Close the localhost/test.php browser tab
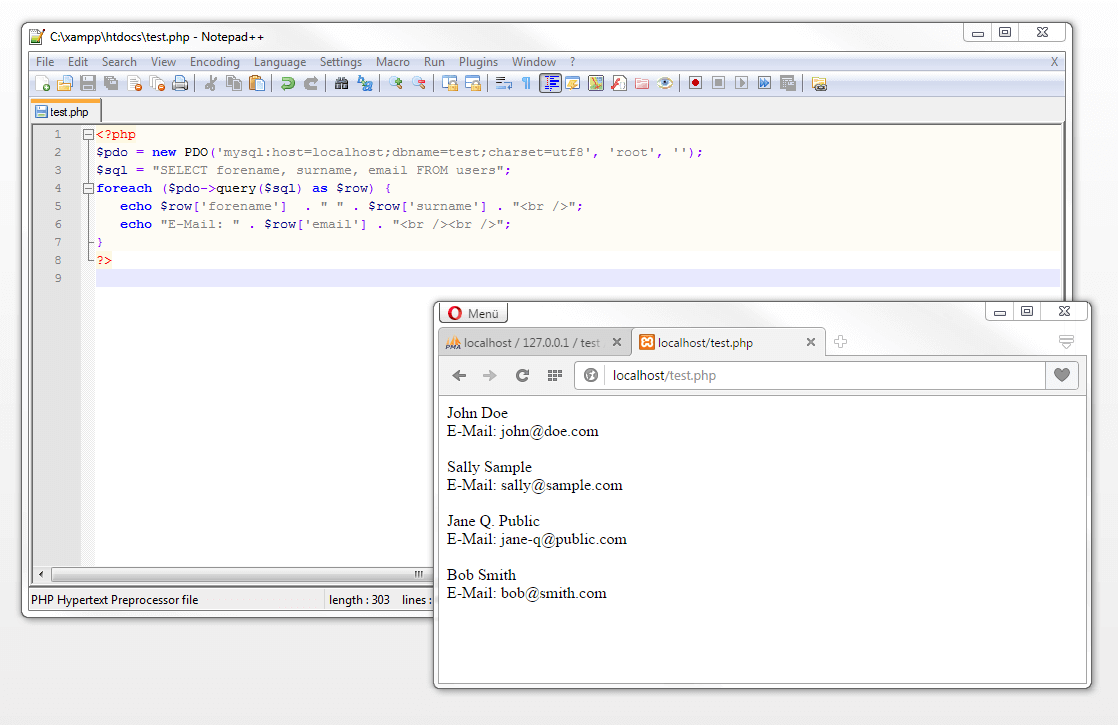Image resolution: width=1118 pixels, height=725 pixels. 811,342
